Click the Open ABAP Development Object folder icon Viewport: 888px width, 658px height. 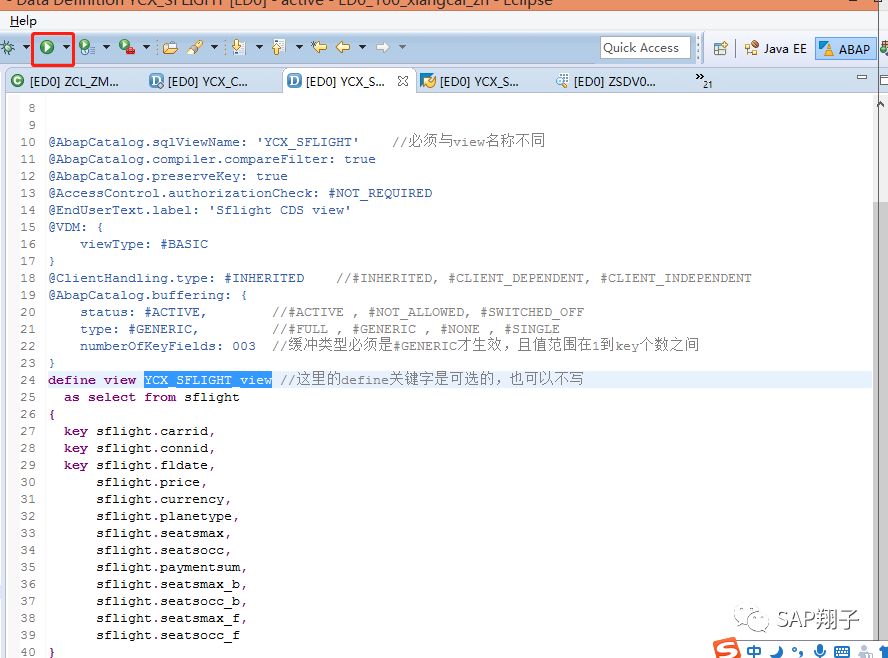(x=170, y=48)
